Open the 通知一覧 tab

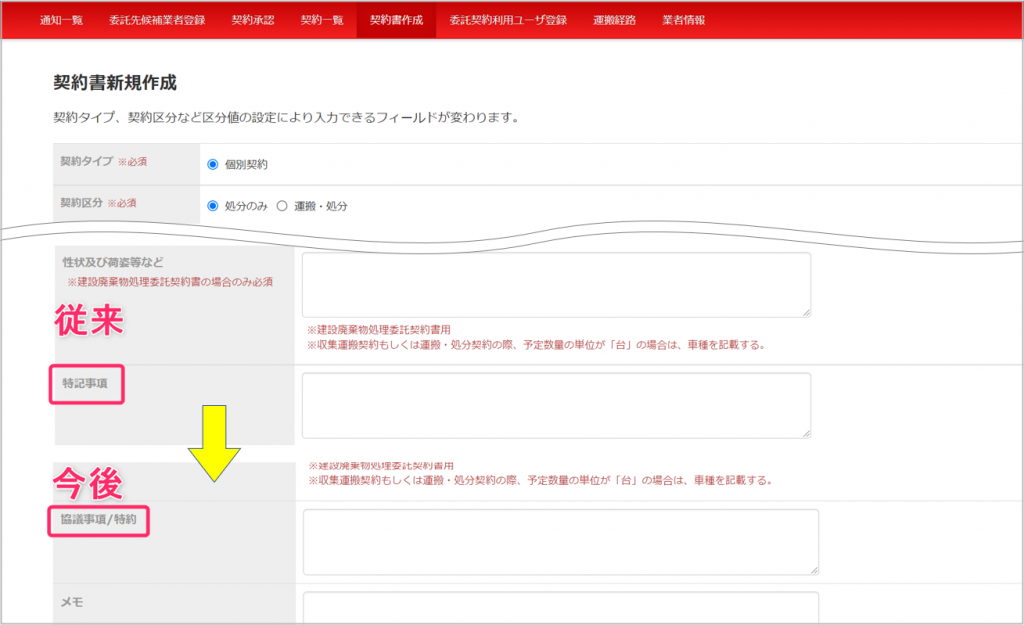coord(61,20)
